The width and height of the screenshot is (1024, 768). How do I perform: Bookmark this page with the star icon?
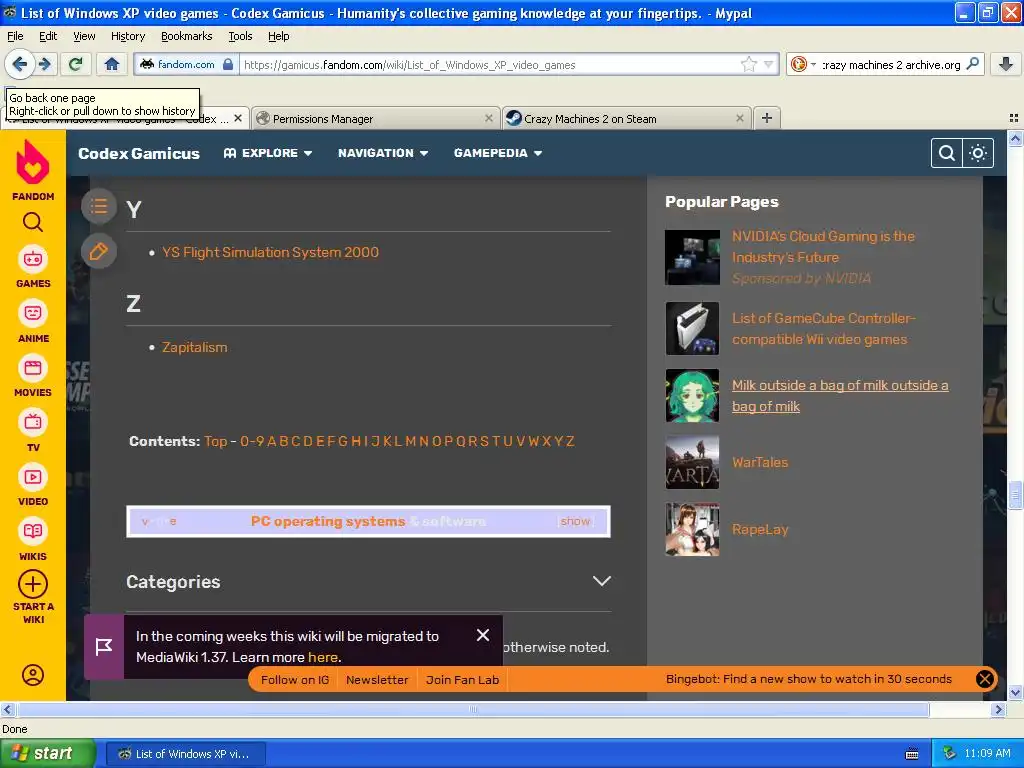[748, 64]
